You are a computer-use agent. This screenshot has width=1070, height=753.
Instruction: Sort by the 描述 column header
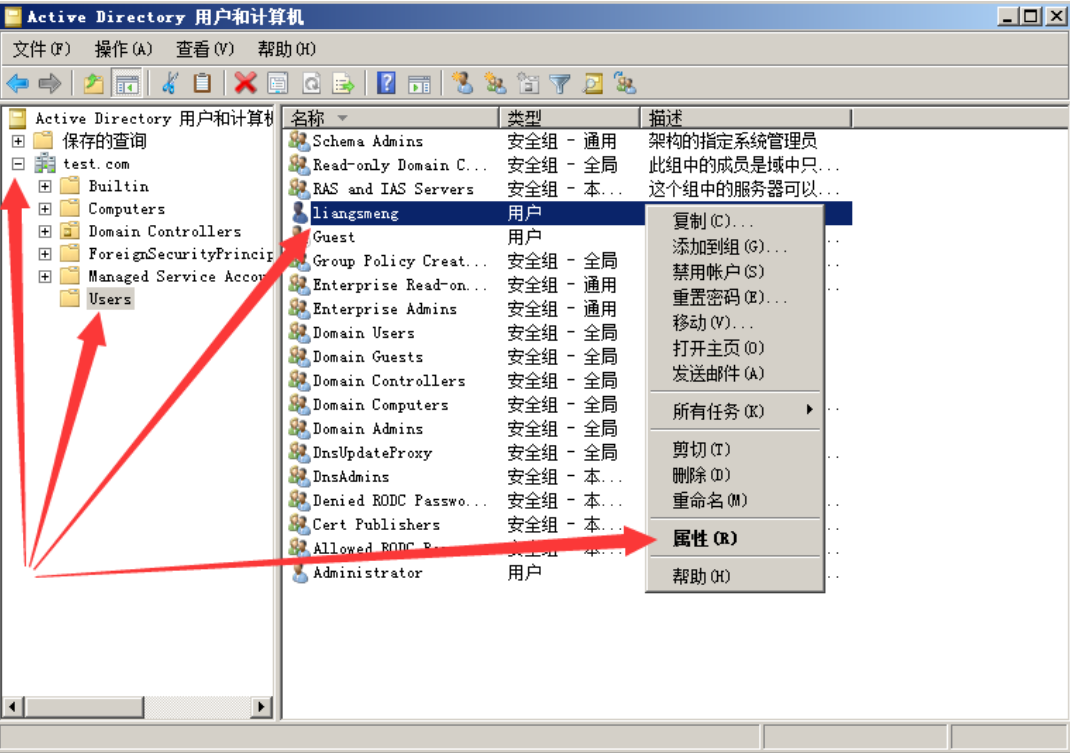(x=747, y=118)
